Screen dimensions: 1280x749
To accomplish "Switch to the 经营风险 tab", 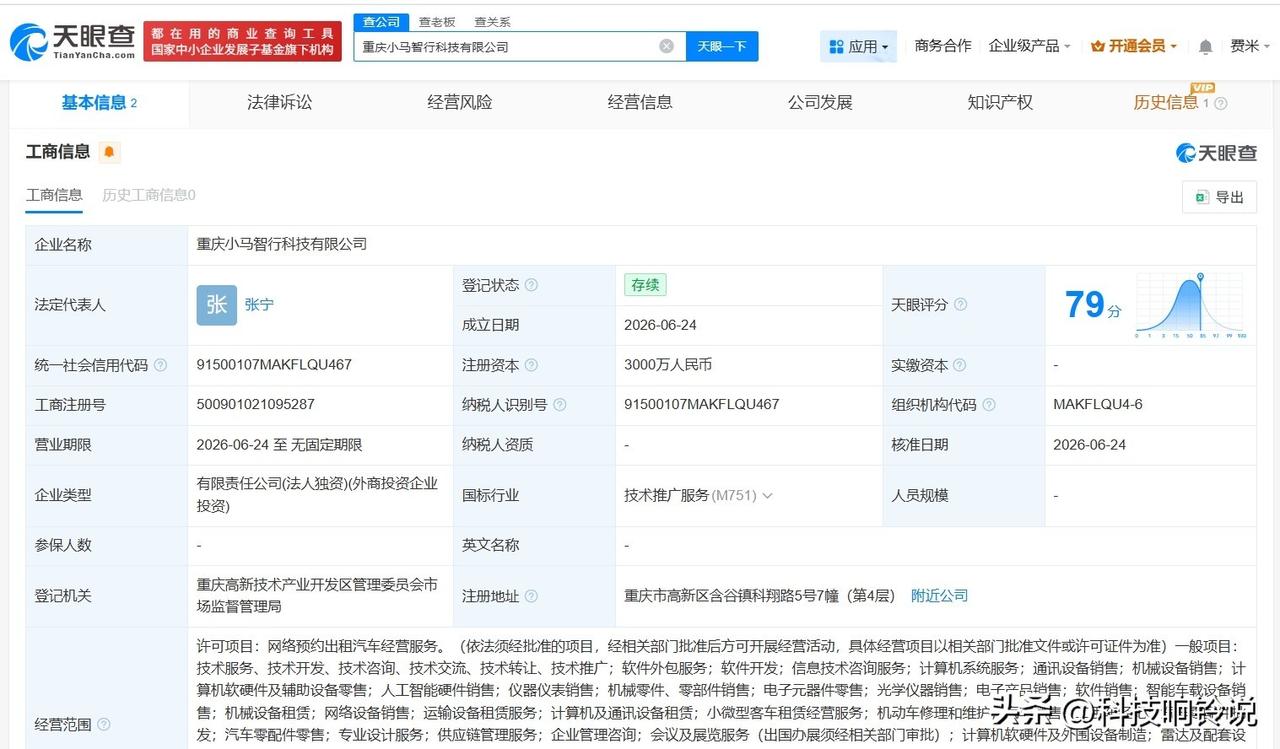I will 460,102.
